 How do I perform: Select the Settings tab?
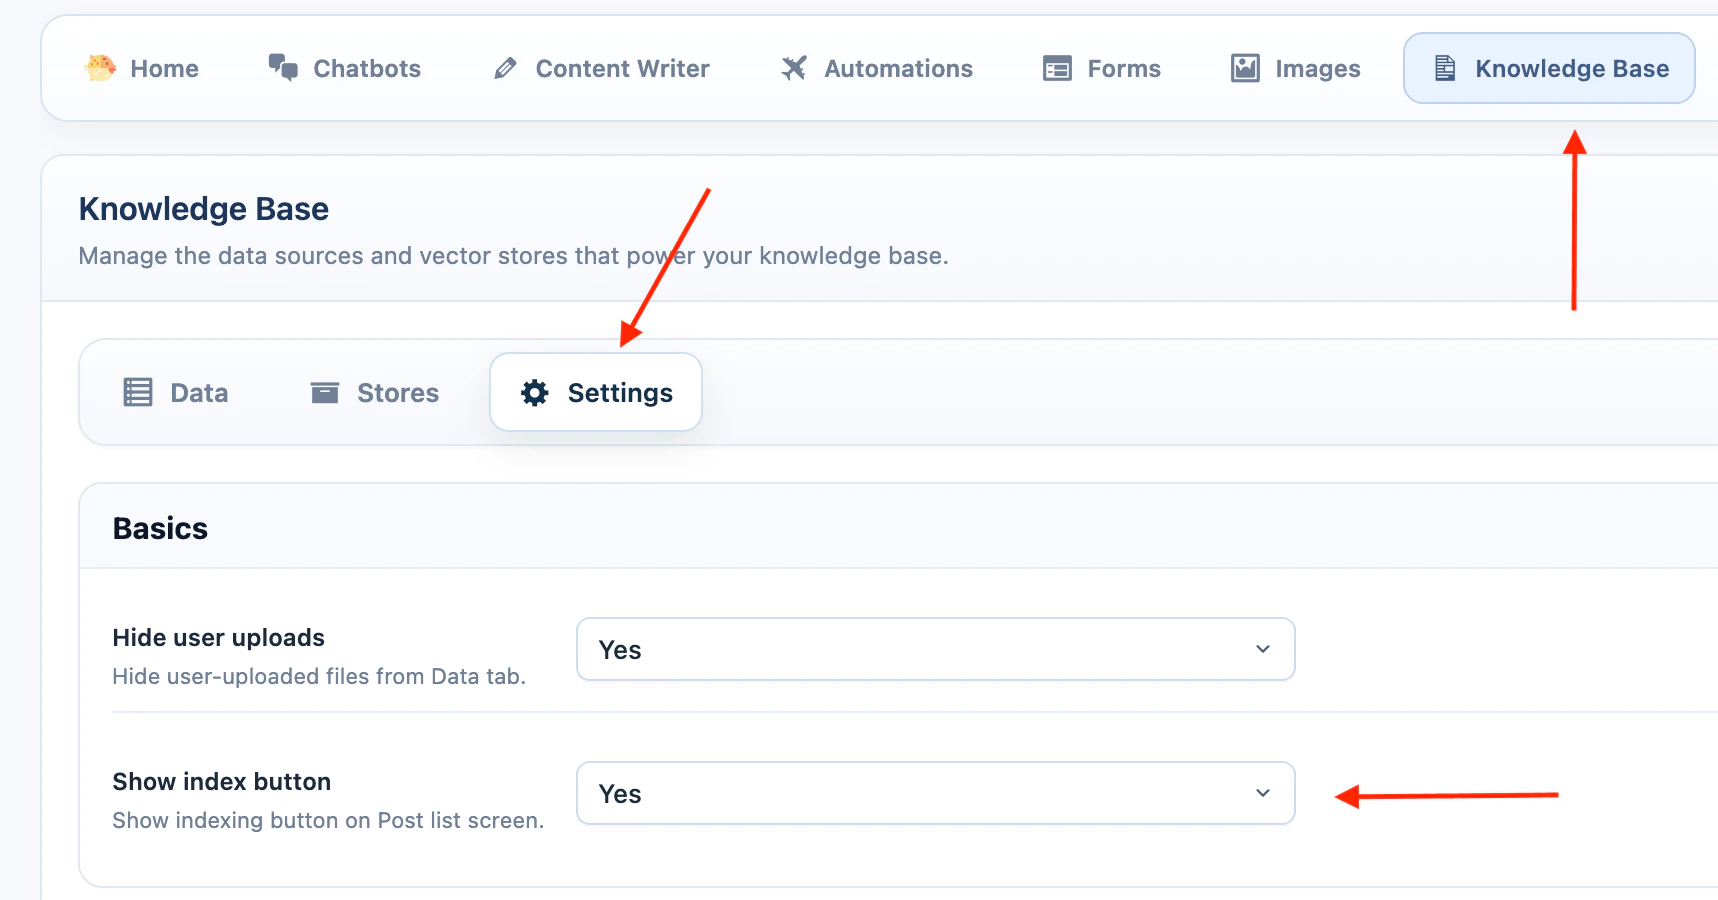[596, 392]
